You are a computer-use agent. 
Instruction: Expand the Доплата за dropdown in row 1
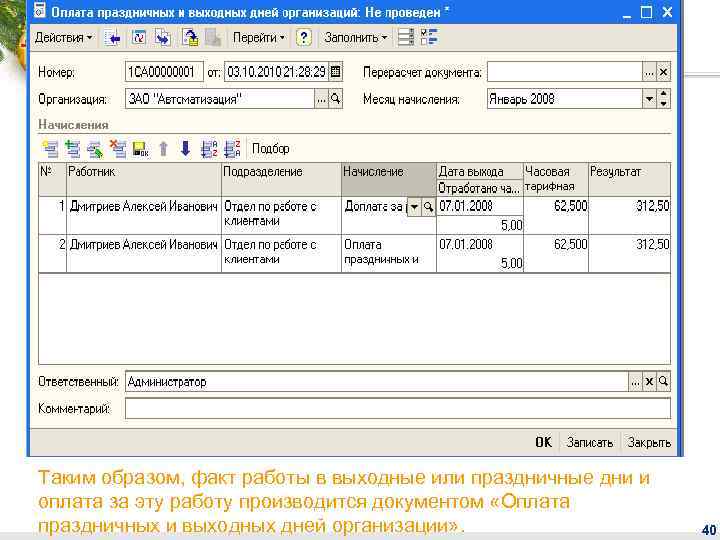[414, 207]
